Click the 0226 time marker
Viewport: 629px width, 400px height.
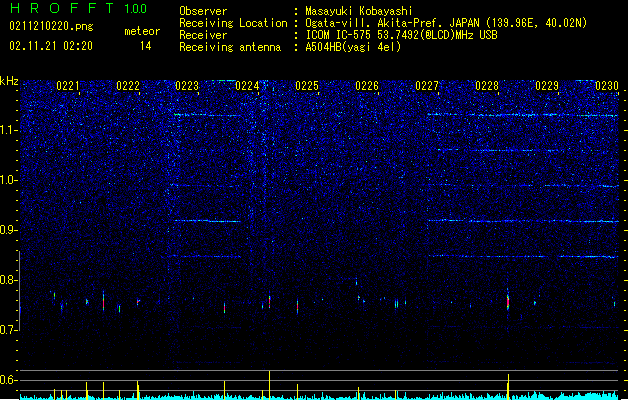367,86
